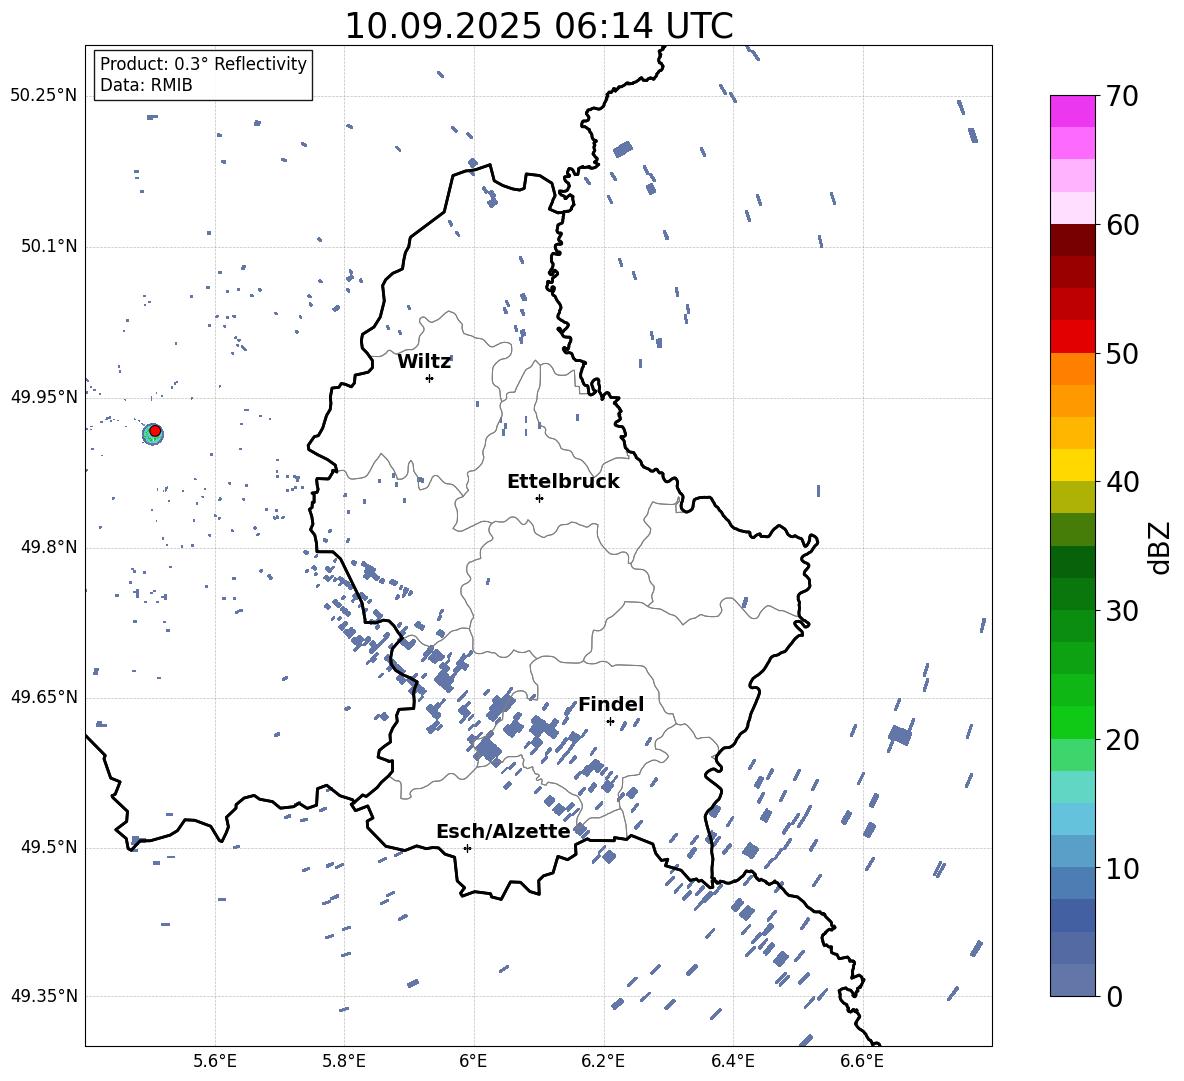Click the Esch/Alzette city label

503,831
